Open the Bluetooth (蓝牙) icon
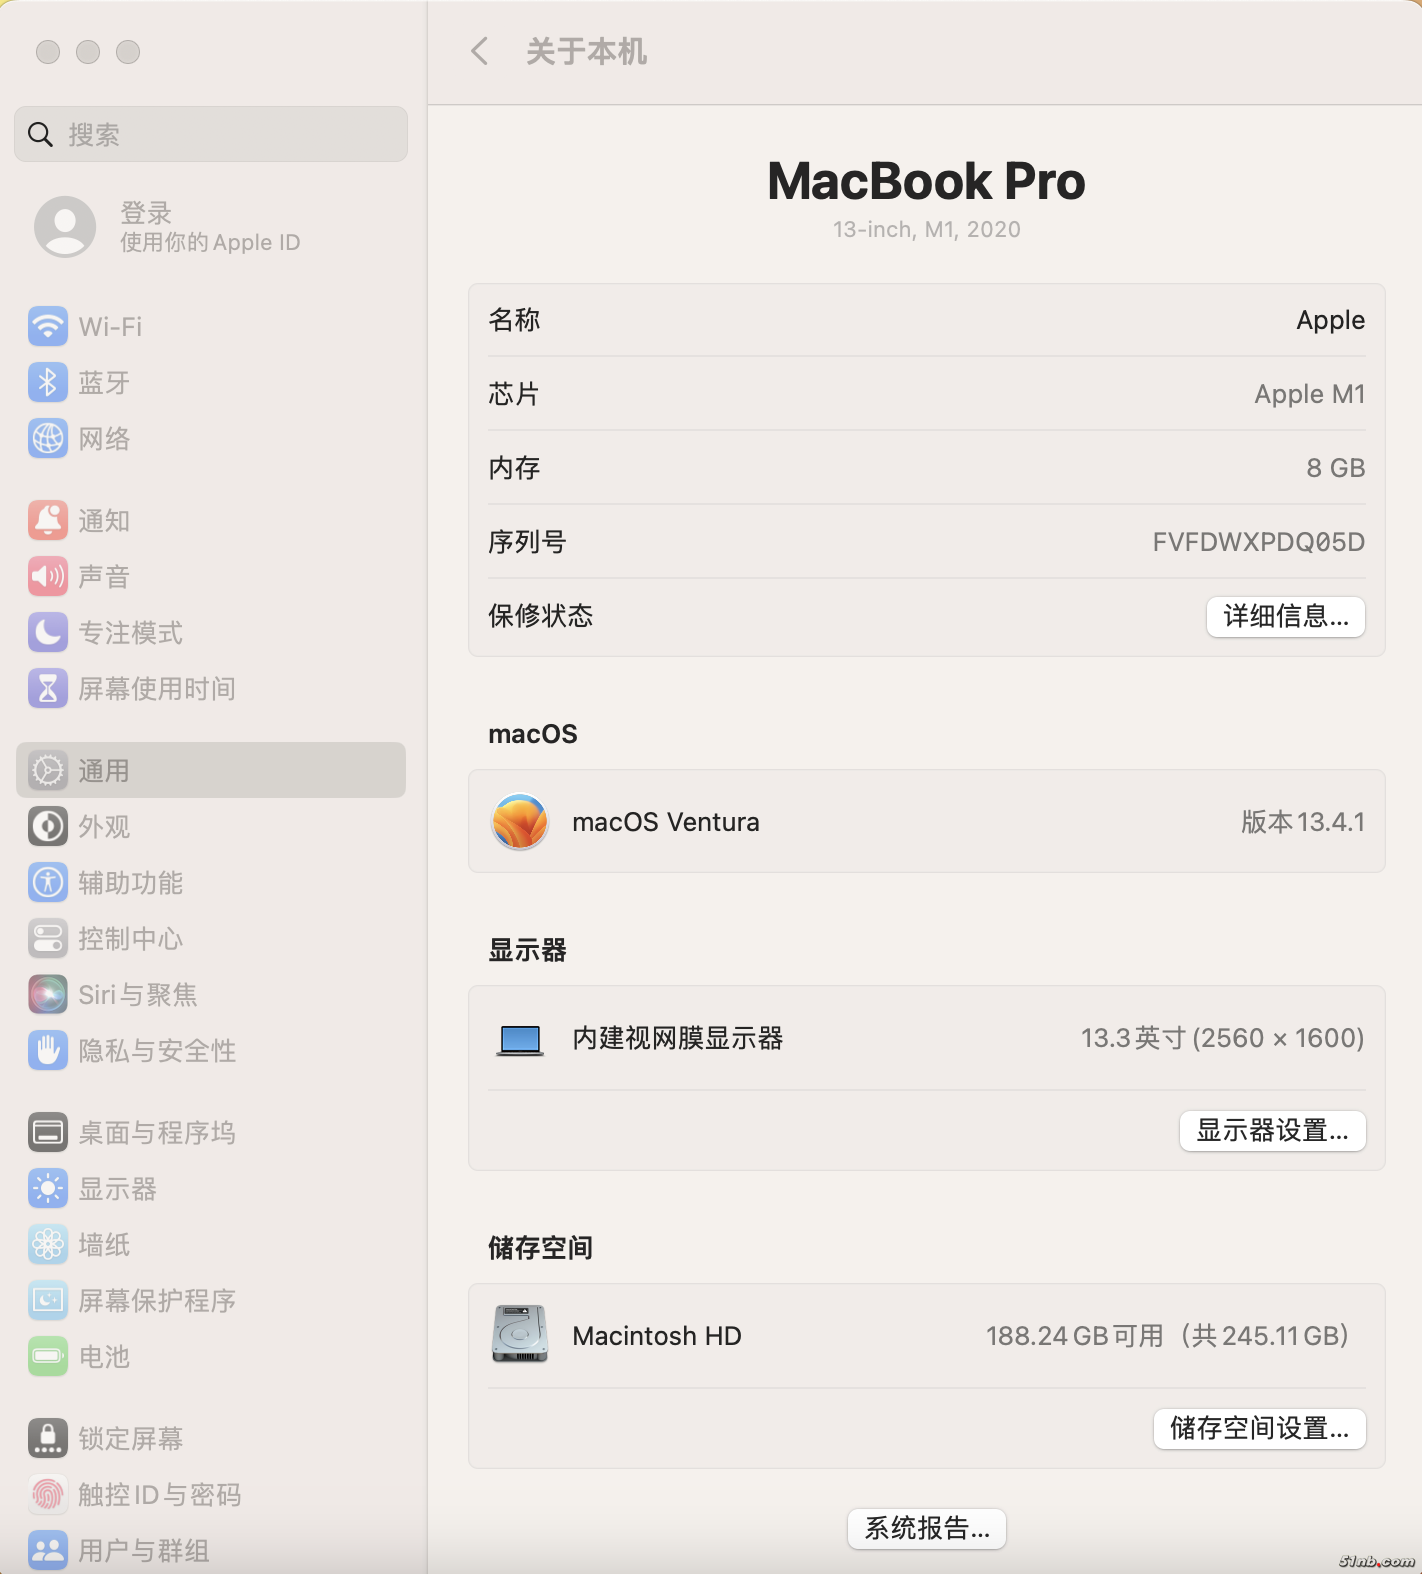Image resolution: width=1422 pixels, height=1574 pixels. coord(48,382)
